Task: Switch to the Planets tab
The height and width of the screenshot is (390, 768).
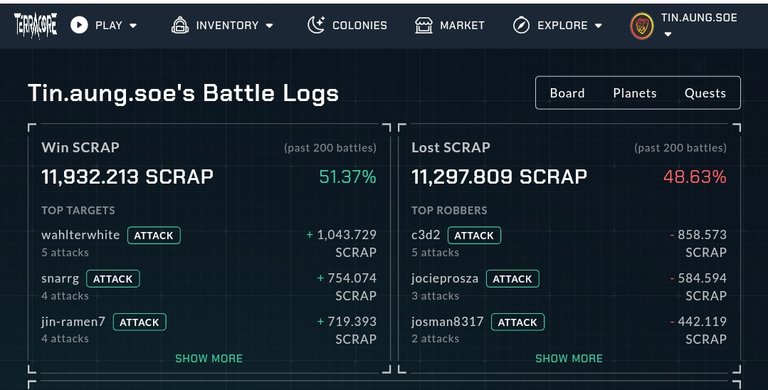Action: 635,93
